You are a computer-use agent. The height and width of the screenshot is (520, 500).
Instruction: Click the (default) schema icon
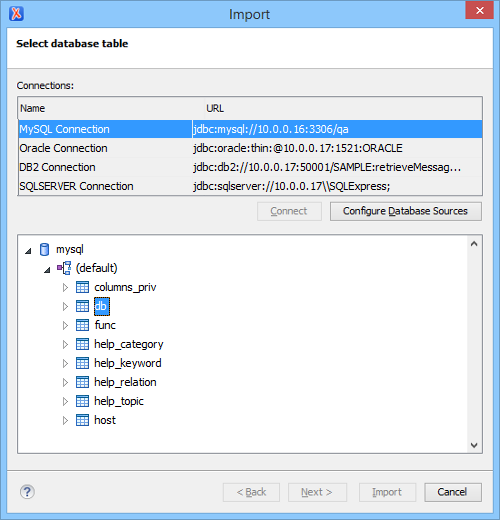64,268
